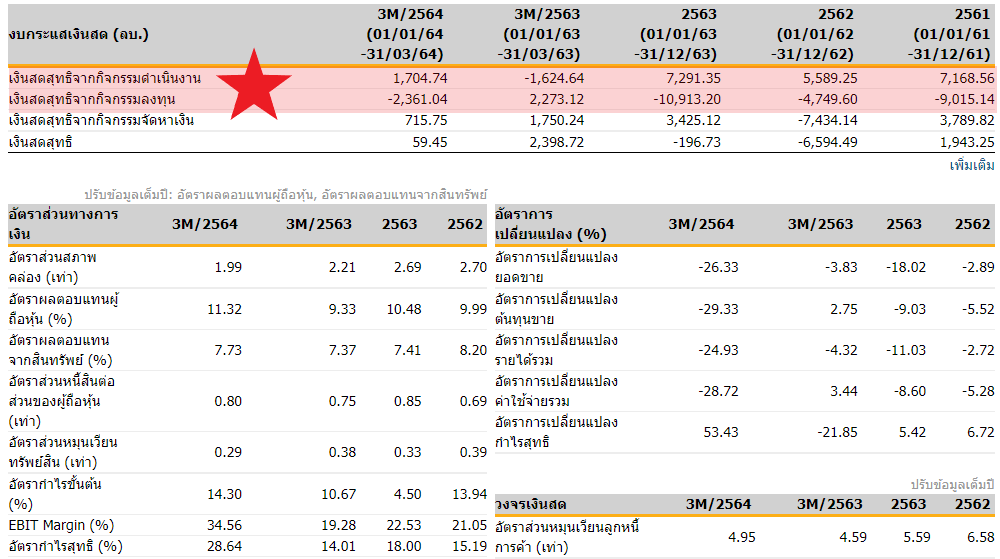
Task: Open the เพิ่มเติม link
Action: [x=971, y=166]
